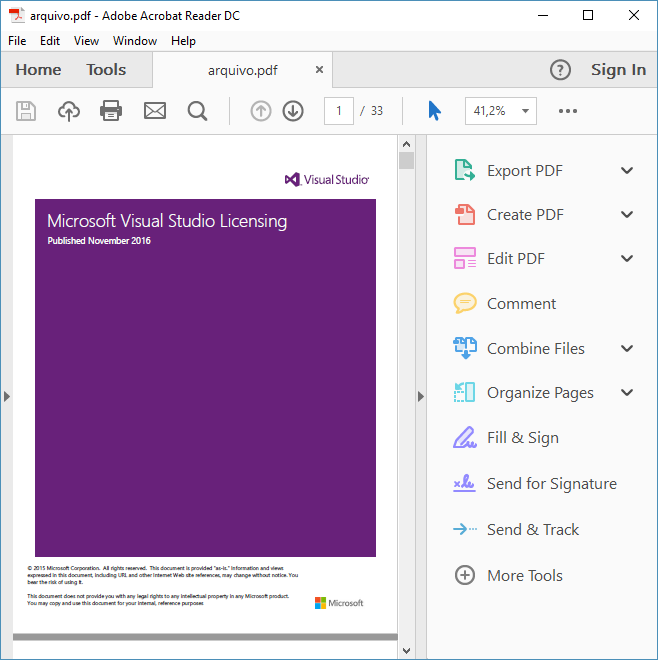
Task: Click the Fill & Sign label
Action: (523, 437)
